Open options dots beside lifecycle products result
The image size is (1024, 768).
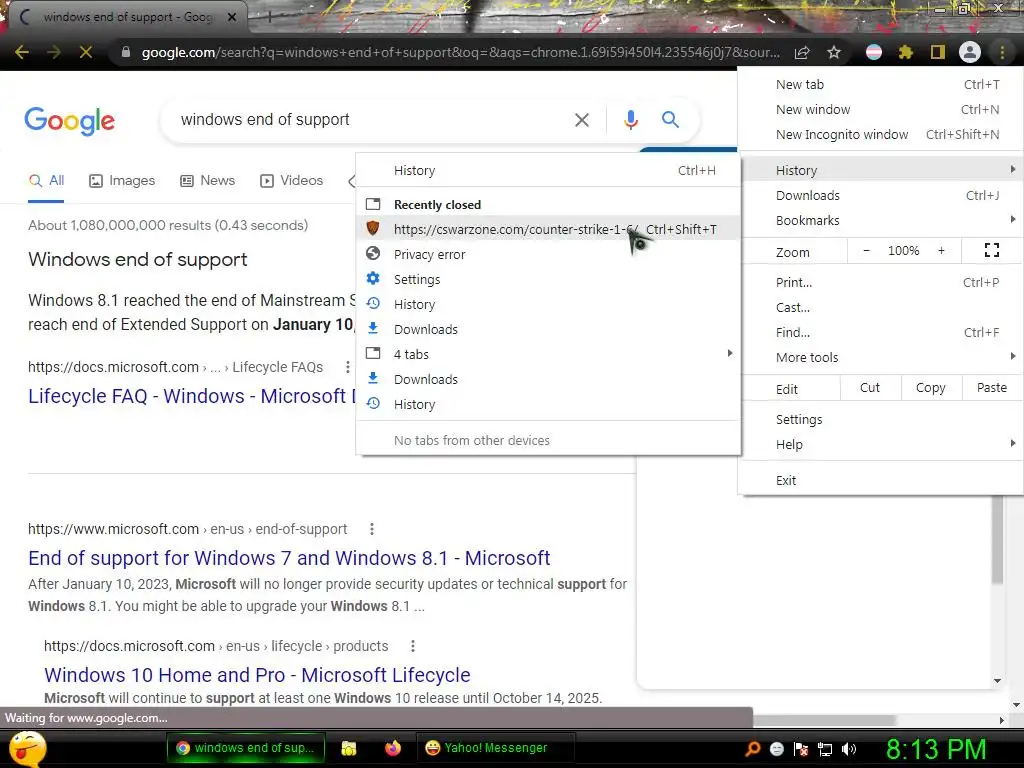412,646
